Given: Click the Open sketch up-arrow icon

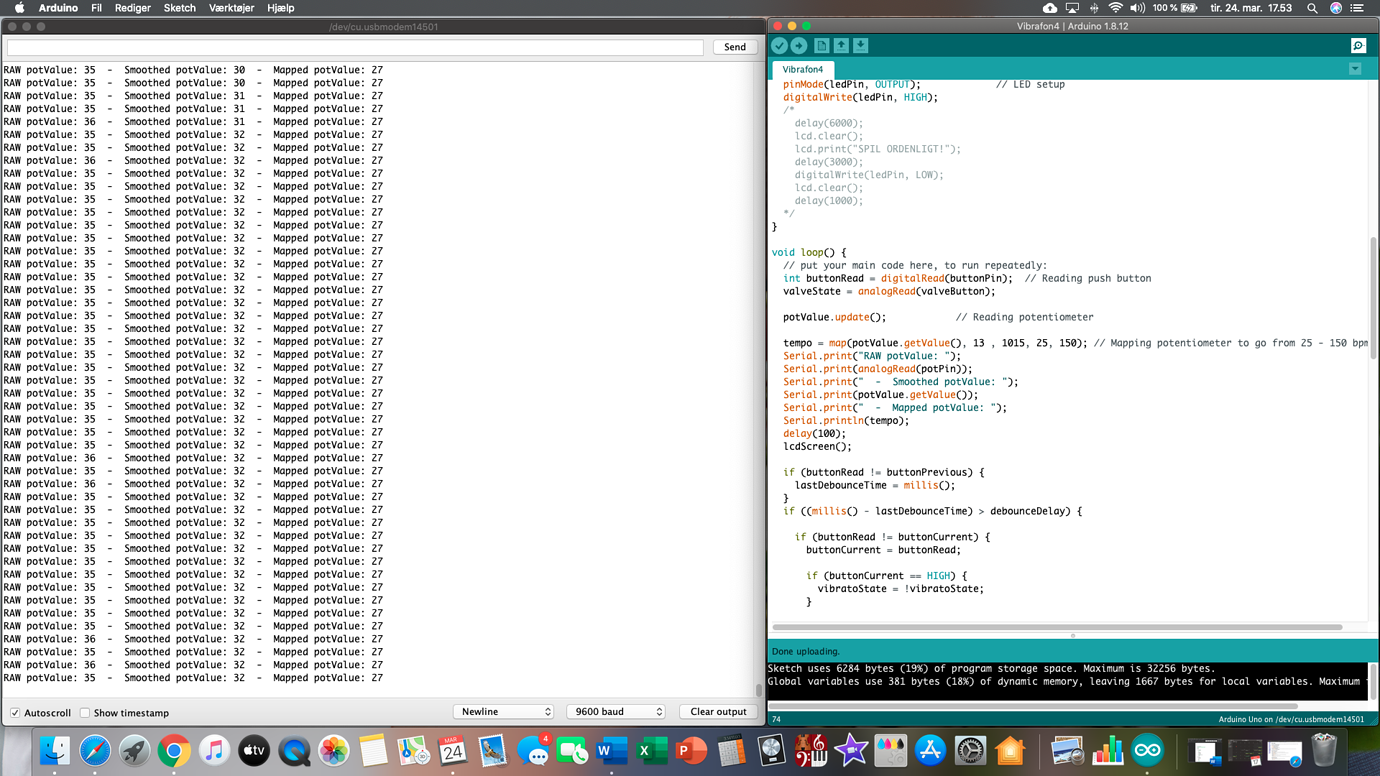Looking at the screenshot, I should point(841,46).
